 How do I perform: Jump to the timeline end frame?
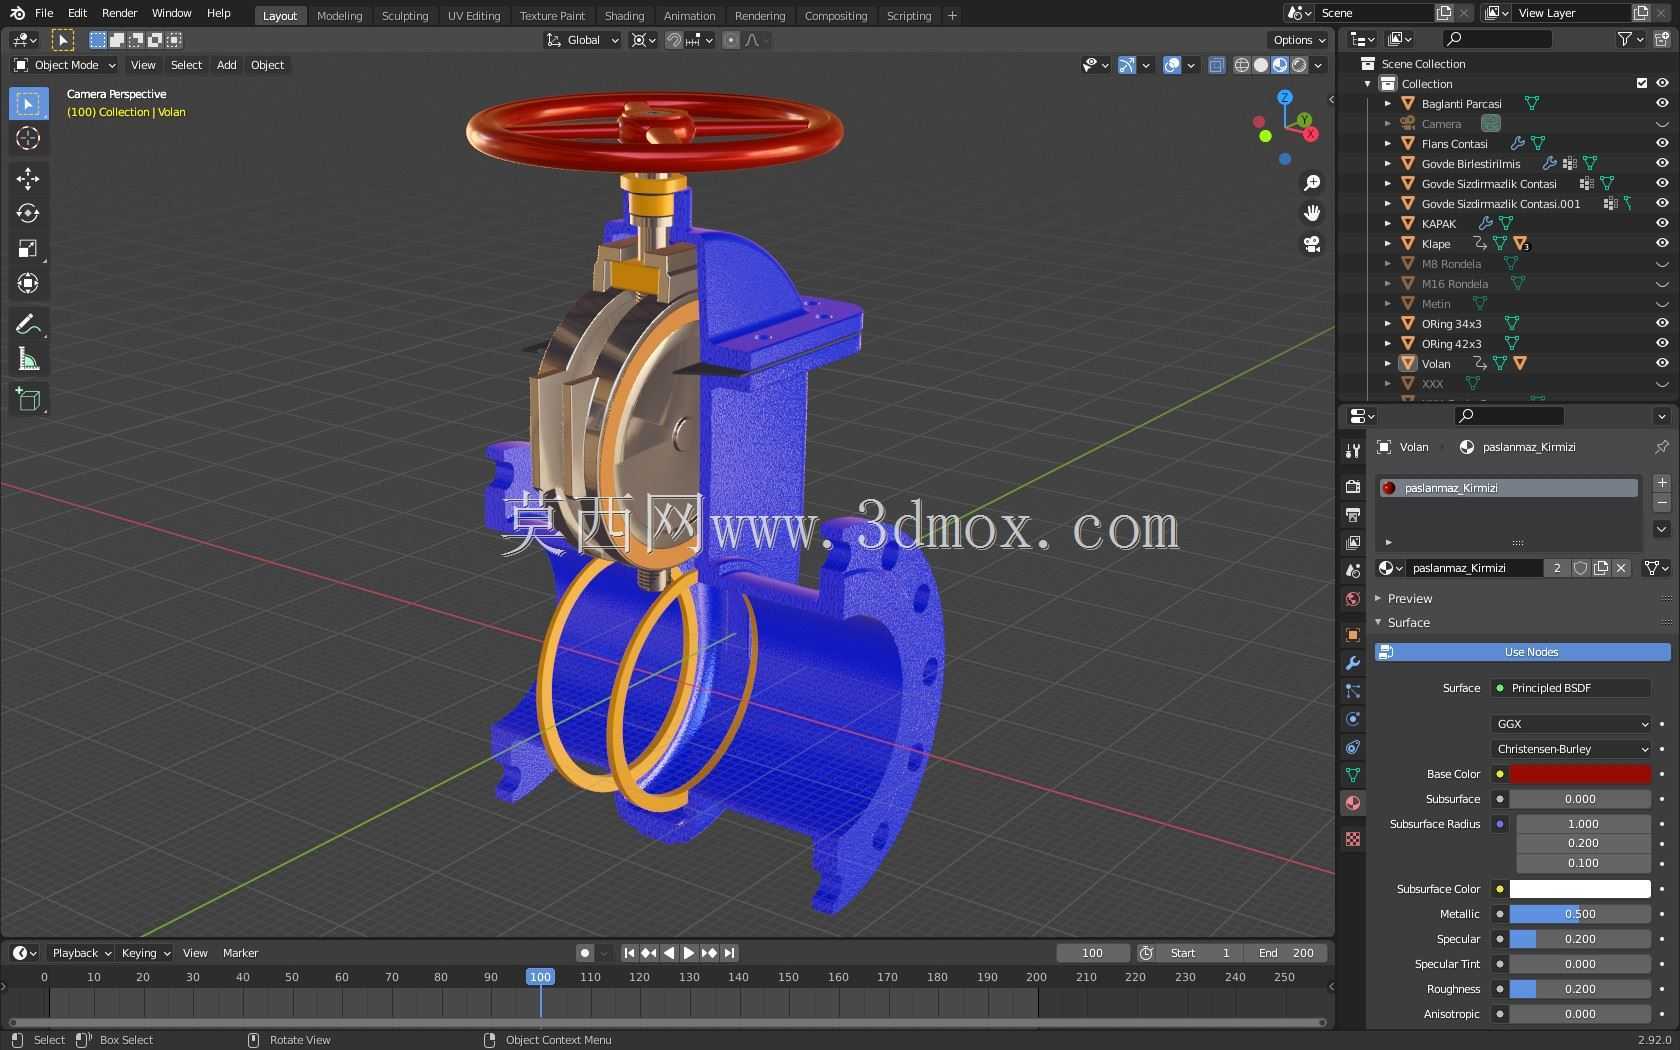click(x=730, y=953)
